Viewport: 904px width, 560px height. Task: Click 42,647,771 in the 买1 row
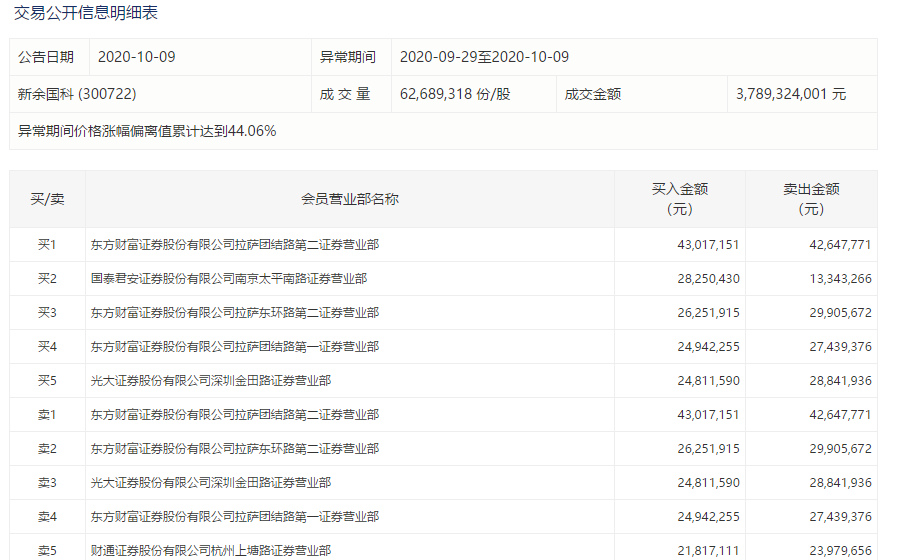[840, 245]
